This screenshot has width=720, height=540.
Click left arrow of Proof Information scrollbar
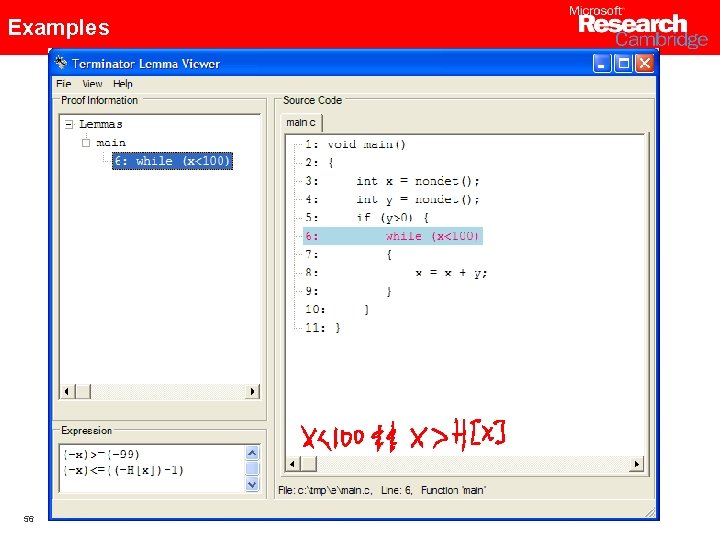[x=68, y=391]
